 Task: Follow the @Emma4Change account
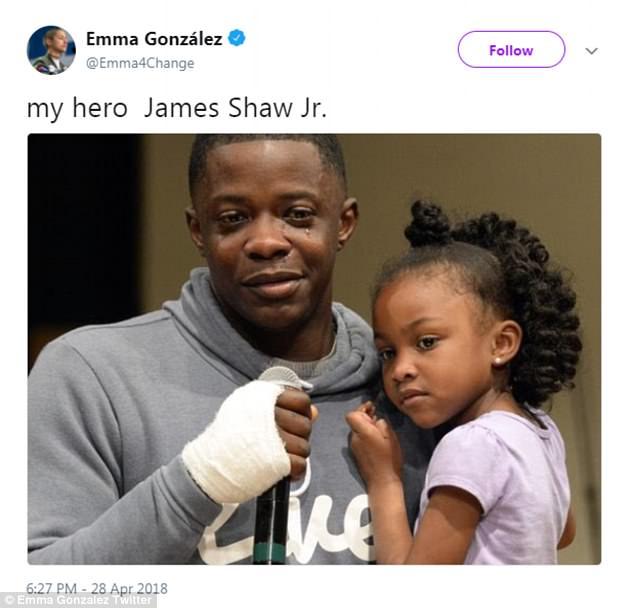point(511,50)
